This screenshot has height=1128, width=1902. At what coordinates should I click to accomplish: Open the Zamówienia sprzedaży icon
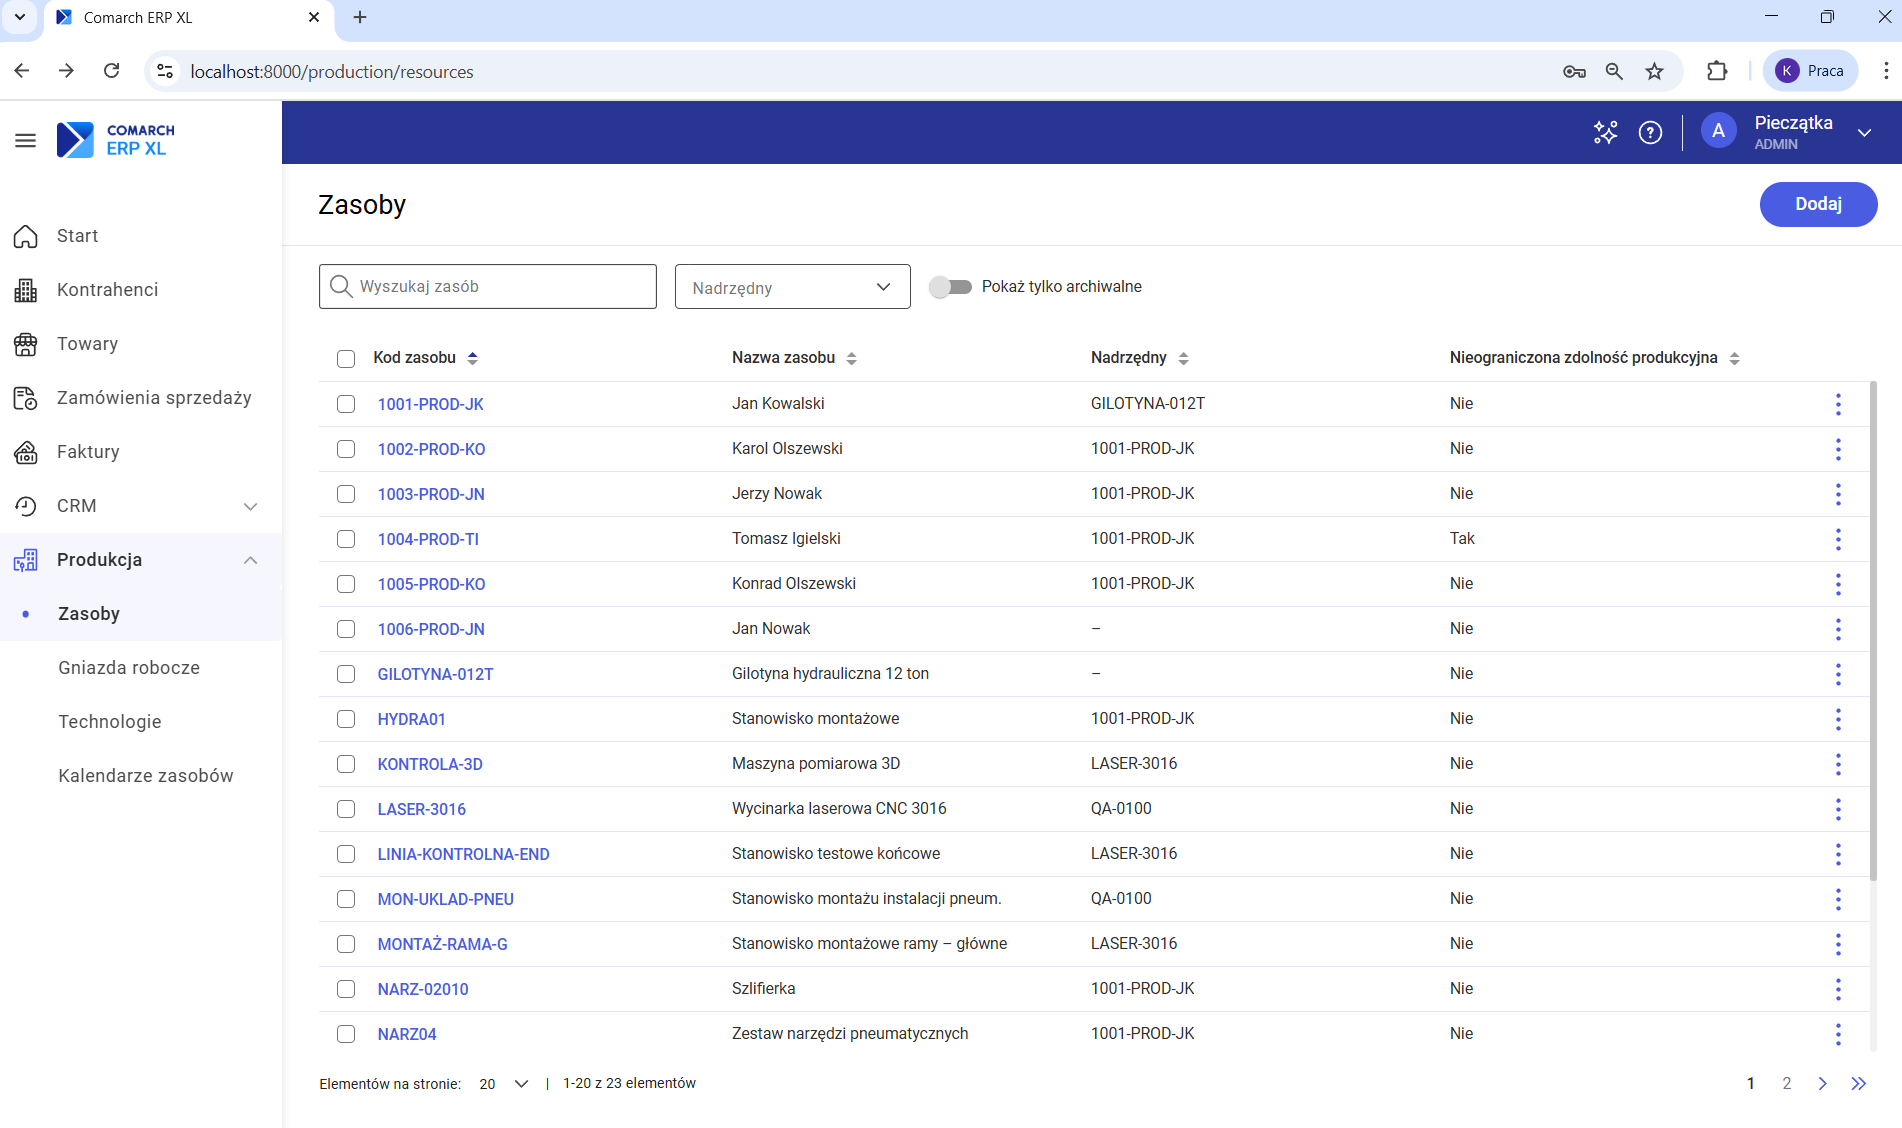(x=26, y=397)
